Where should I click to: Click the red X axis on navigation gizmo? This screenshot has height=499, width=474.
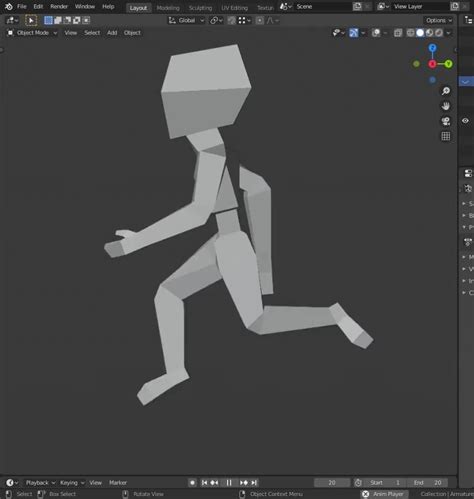tap(432, 64)
